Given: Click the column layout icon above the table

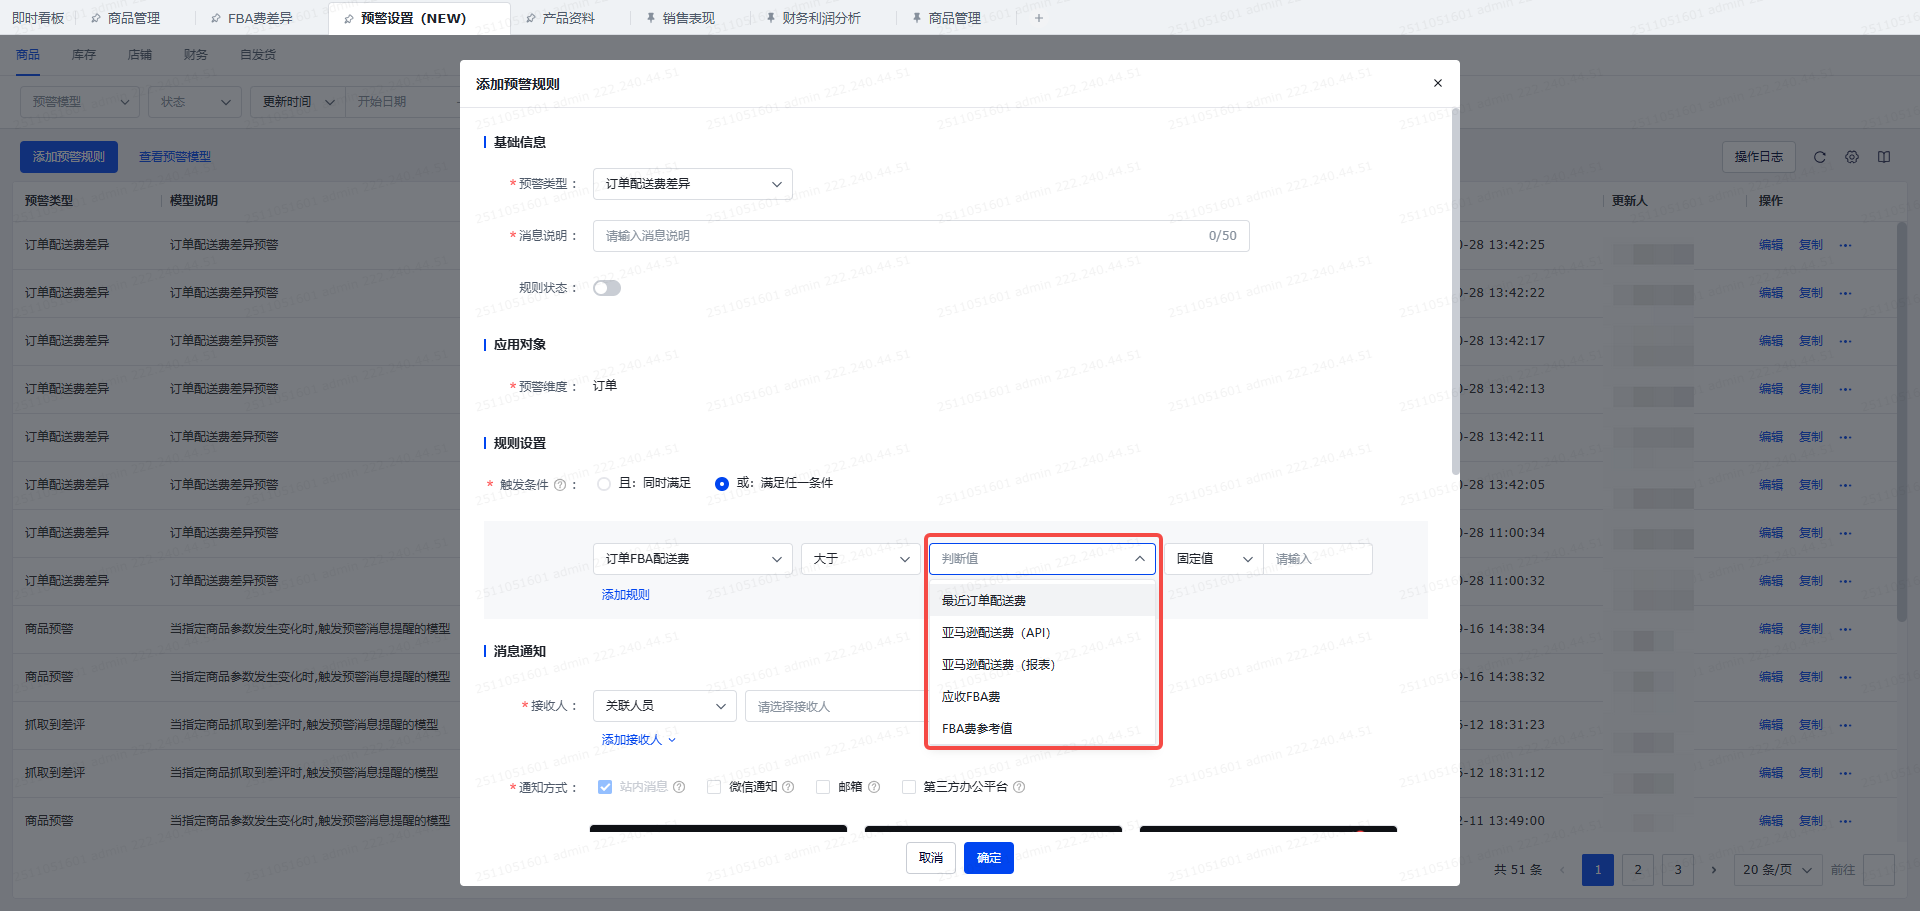Looking at the screenshot, I should [1884, 157].
